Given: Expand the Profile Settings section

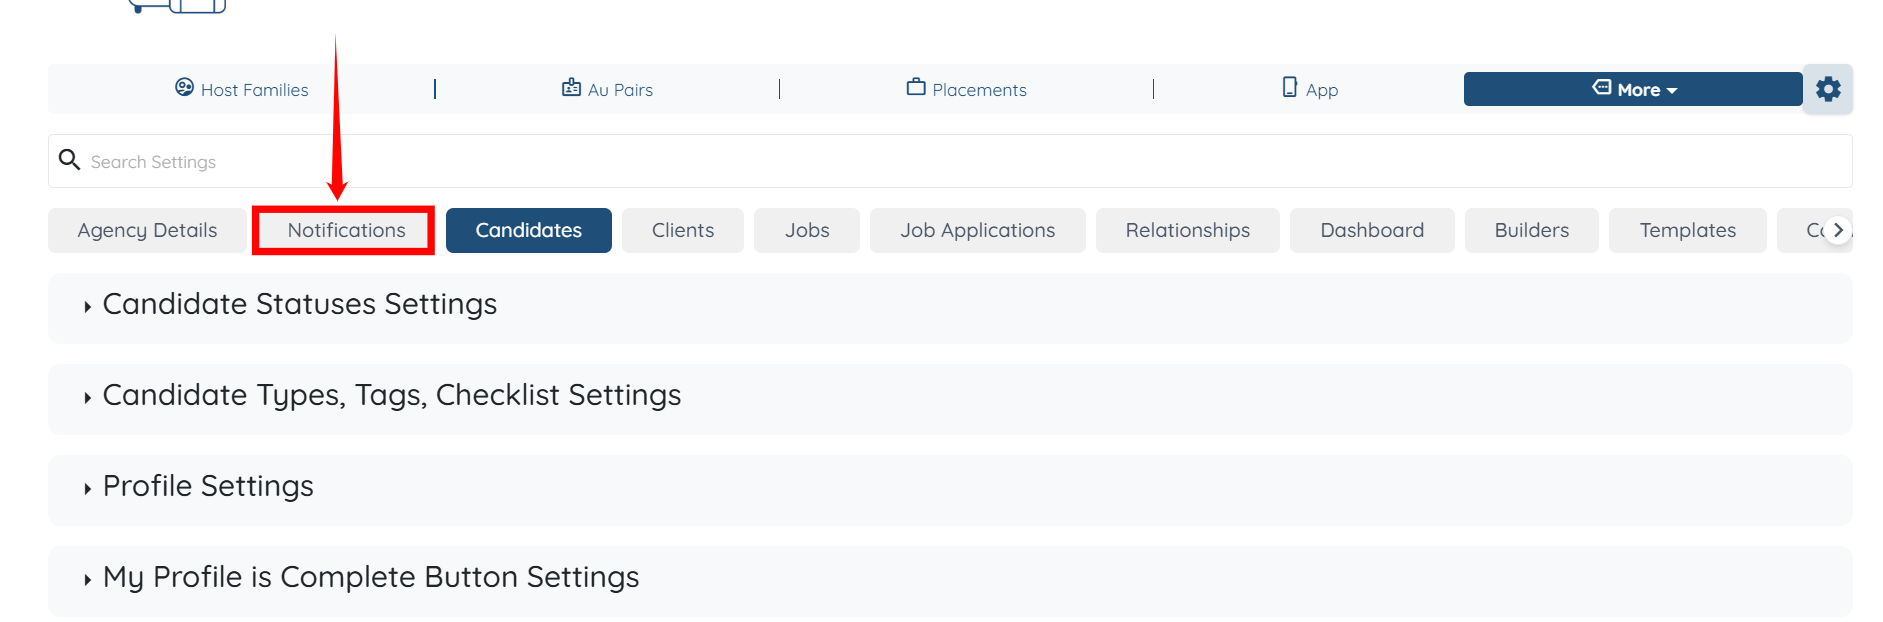Looking at the screenshot, I should click(x=208, y=486).
